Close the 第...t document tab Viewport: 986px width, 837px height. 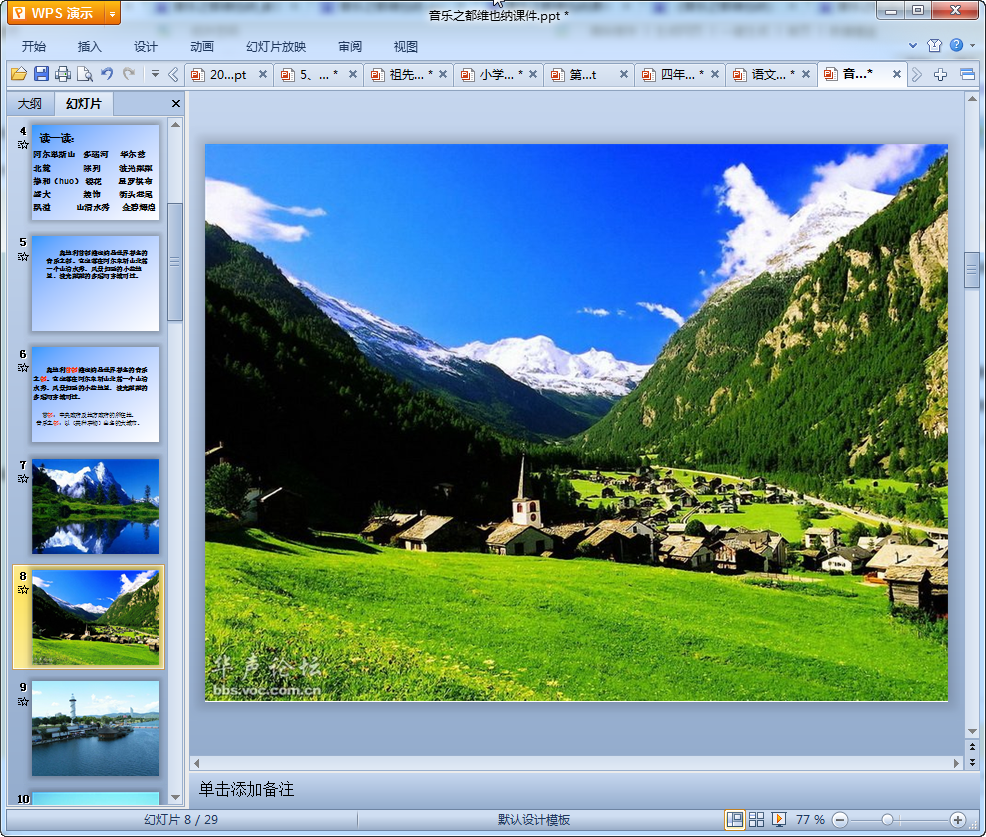pyautogui.click(x=624, y=74)
